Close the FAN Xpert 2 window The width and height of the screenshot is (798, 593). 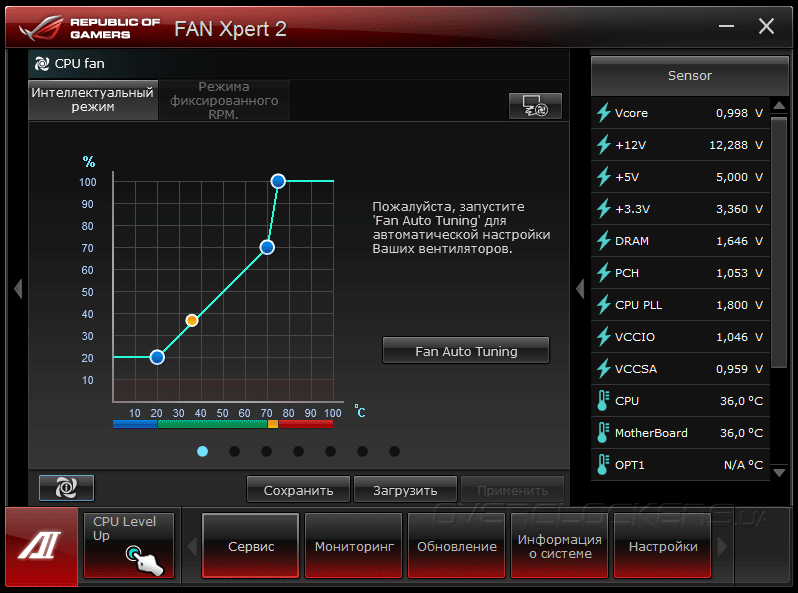766,26
